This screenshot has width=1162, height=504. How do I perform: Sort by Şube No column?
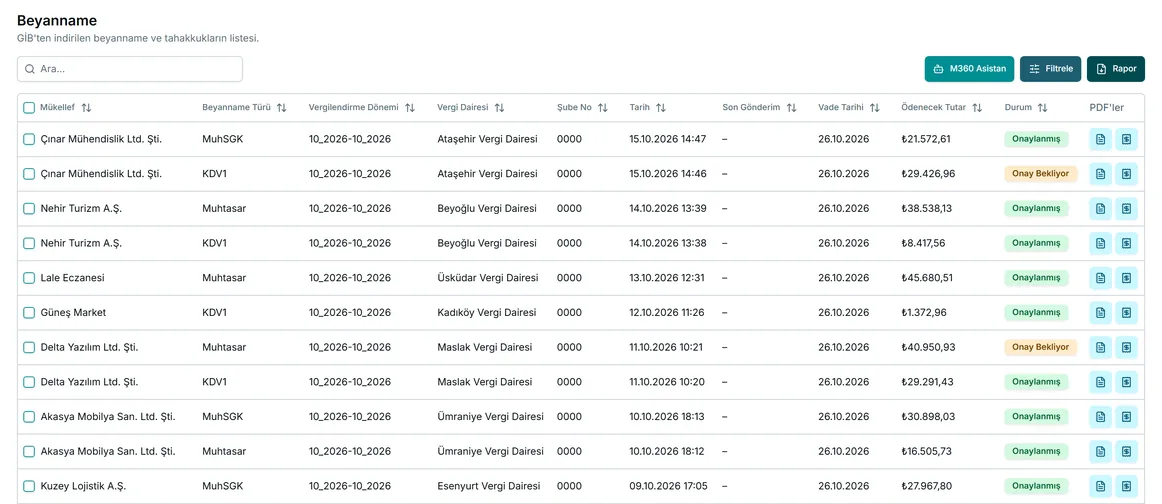coord(602,107)
